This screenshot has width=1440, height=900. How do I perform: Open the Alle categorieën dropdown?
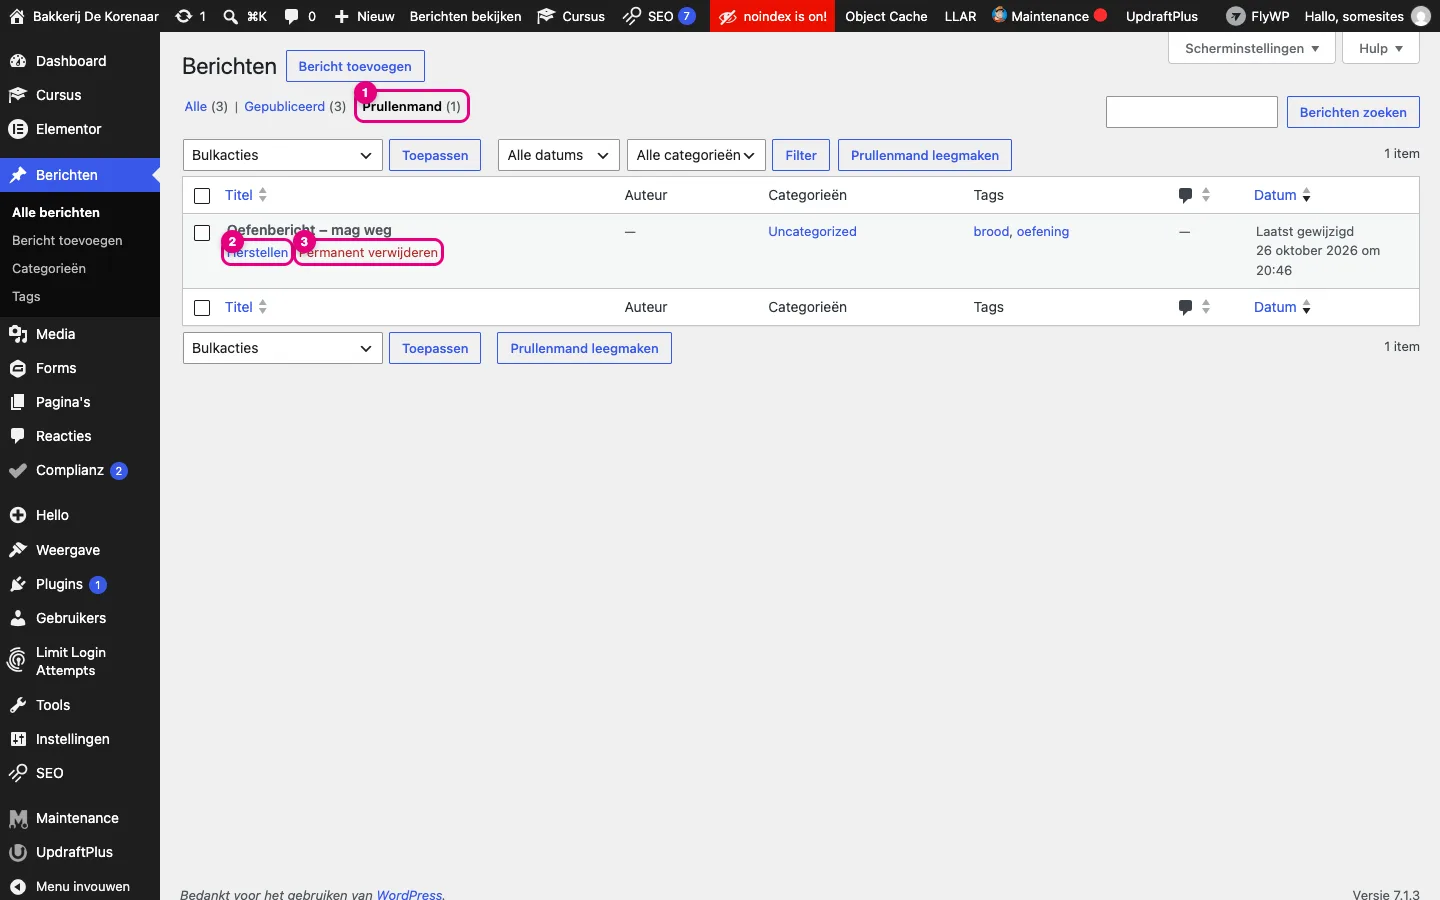(696, 155)
